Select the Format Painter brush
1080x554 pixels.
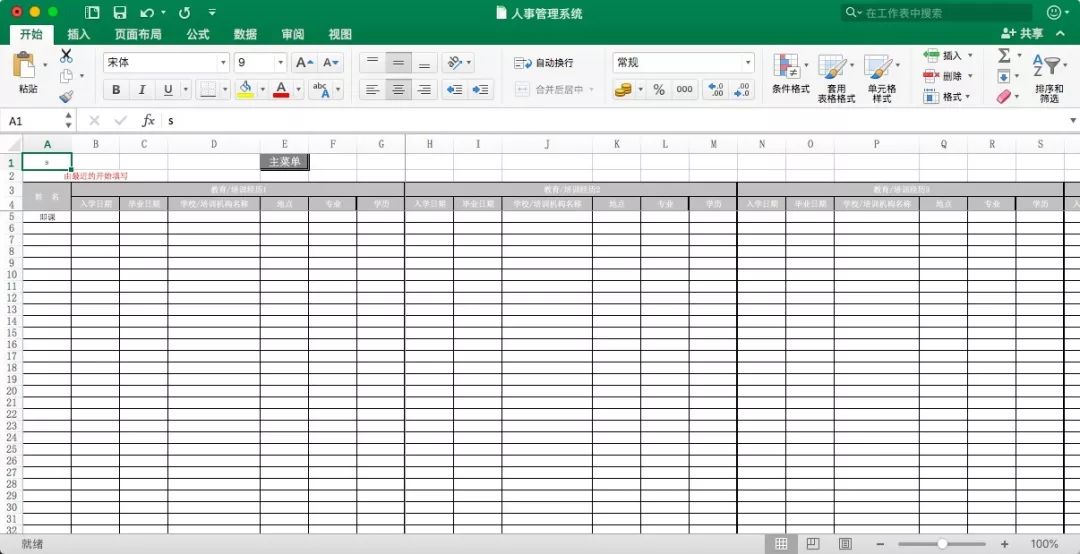coord(66,96)
